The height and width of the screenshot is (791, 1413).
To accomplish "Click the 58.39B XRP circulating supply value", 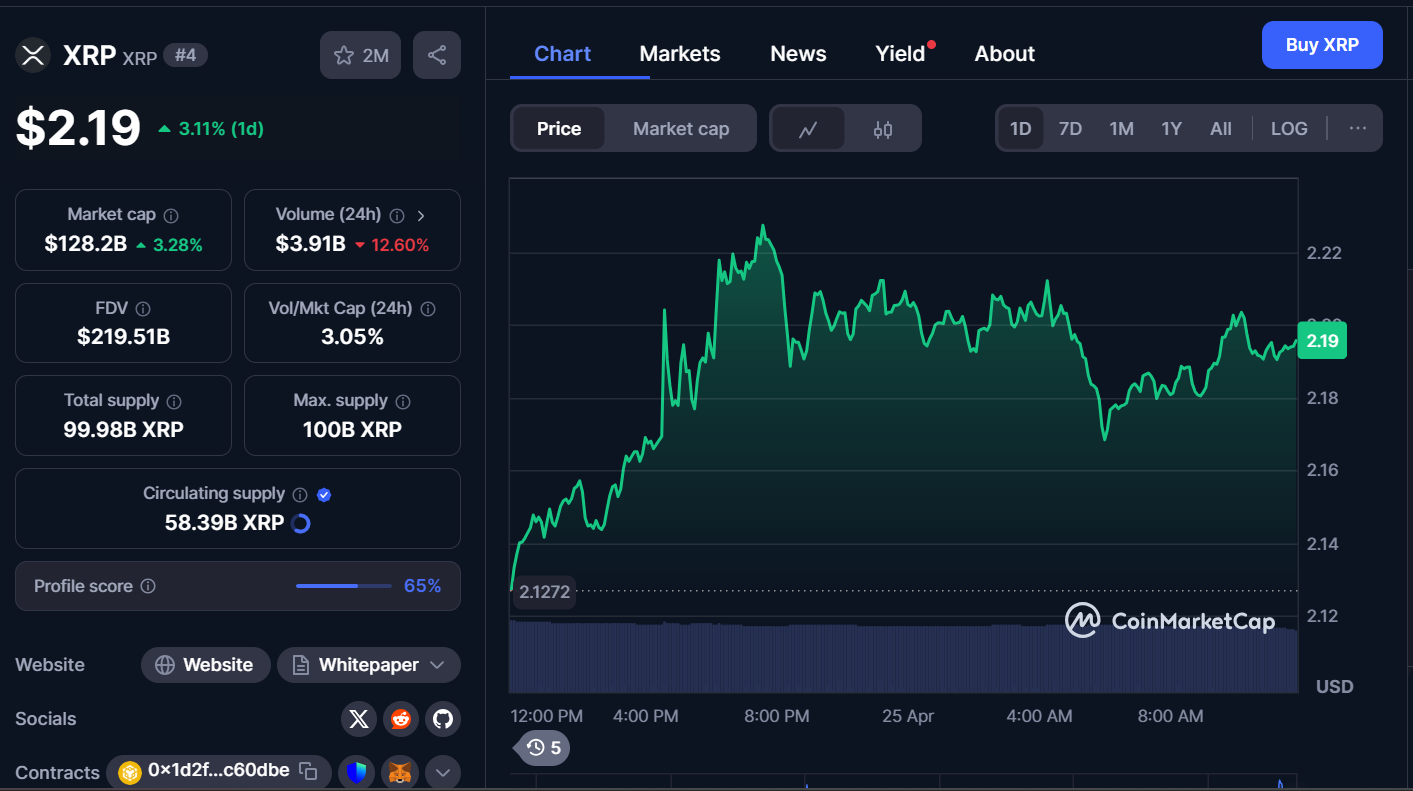I will 225,523.
